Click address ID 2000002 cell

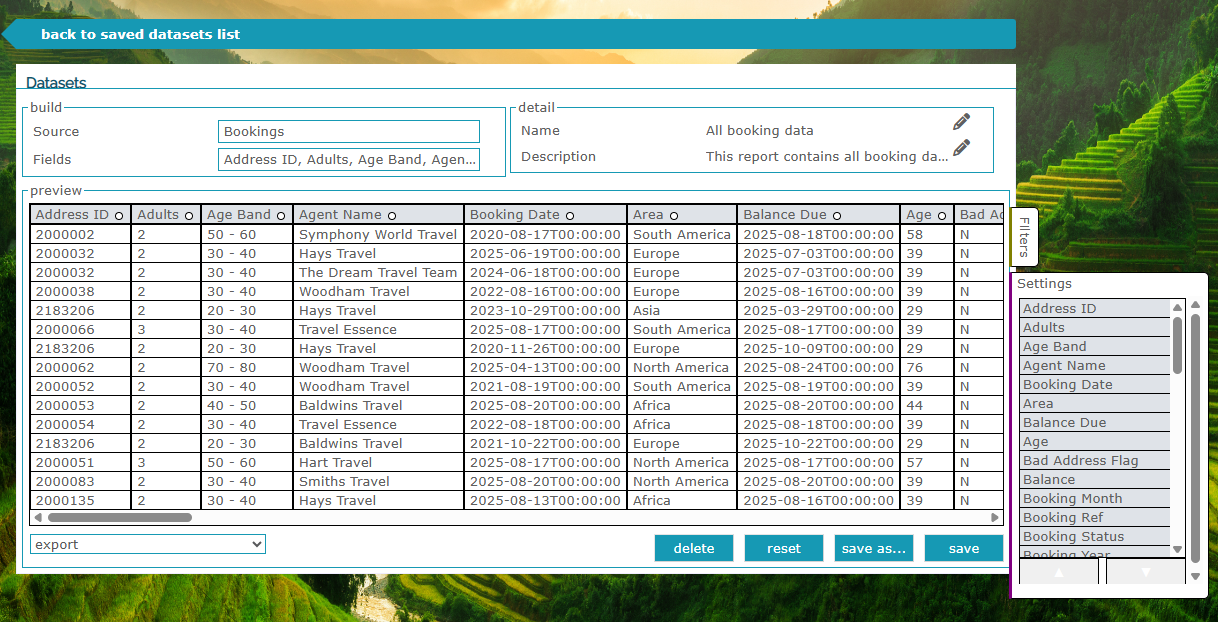click(80, 235)
